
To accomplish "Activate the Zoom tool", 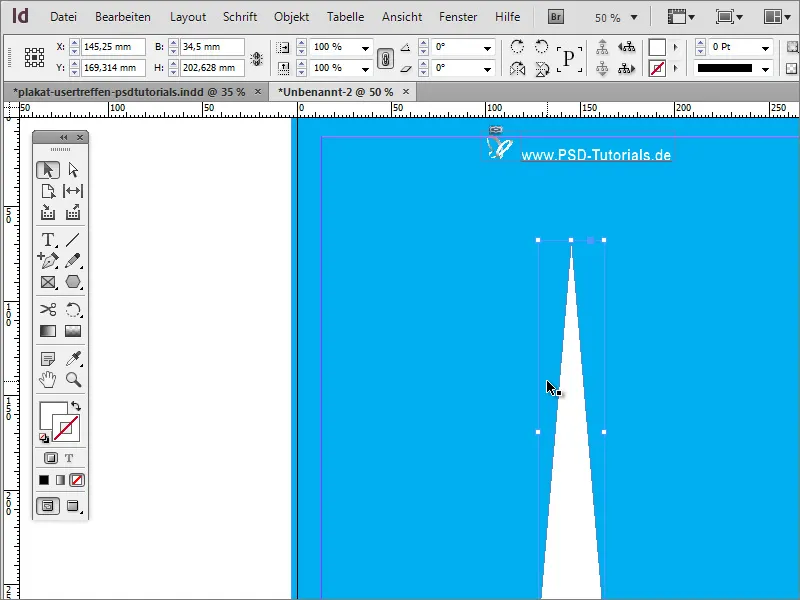I will 72,380.
